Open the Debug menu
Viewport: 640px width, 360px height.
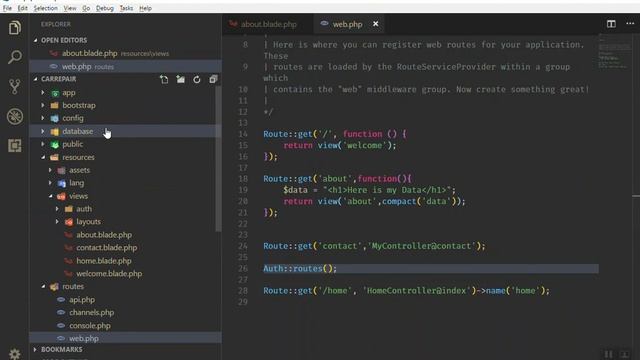coord(104,8)
